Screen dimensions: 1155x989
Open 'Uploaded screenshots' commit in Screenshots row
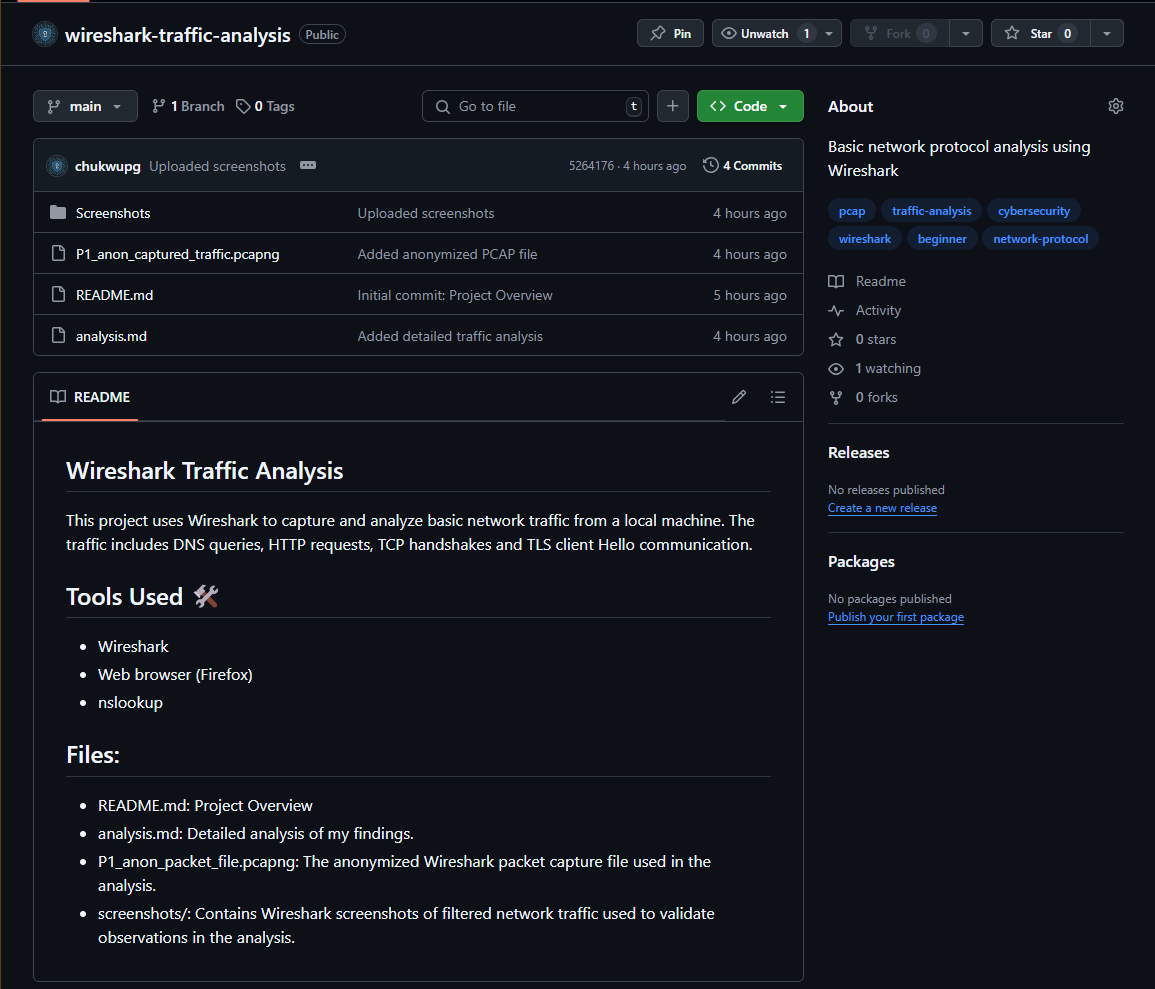click(x=426, y=213)
